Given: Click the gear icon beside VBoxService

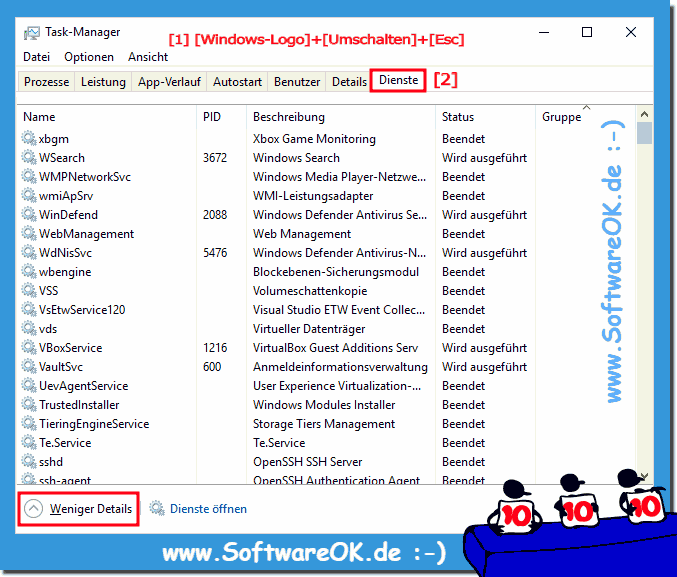Looking at the screenshot, I should pos(29,347).
